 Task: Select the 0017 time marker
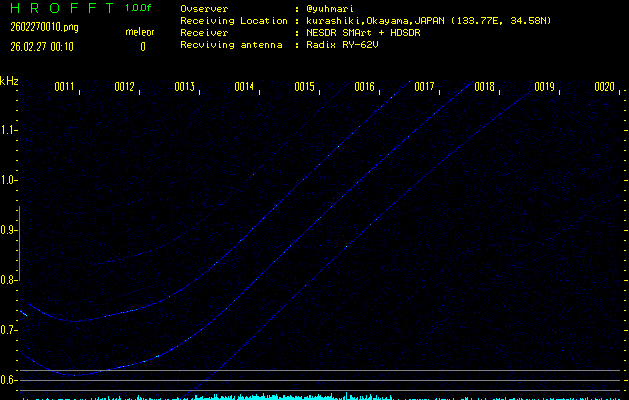(424, 88)
